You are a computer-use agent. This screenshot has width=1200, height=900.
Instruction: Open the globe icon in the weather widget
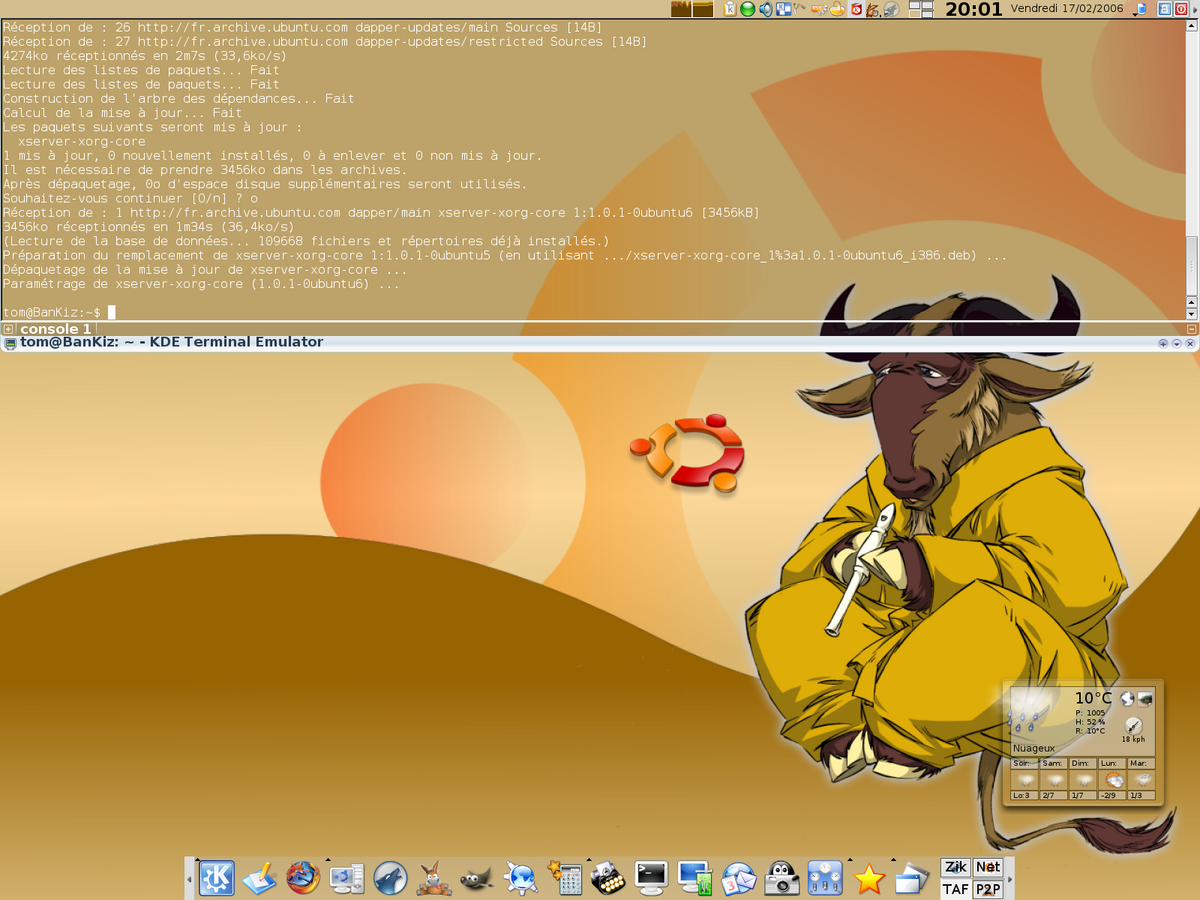coord(1127,698)
